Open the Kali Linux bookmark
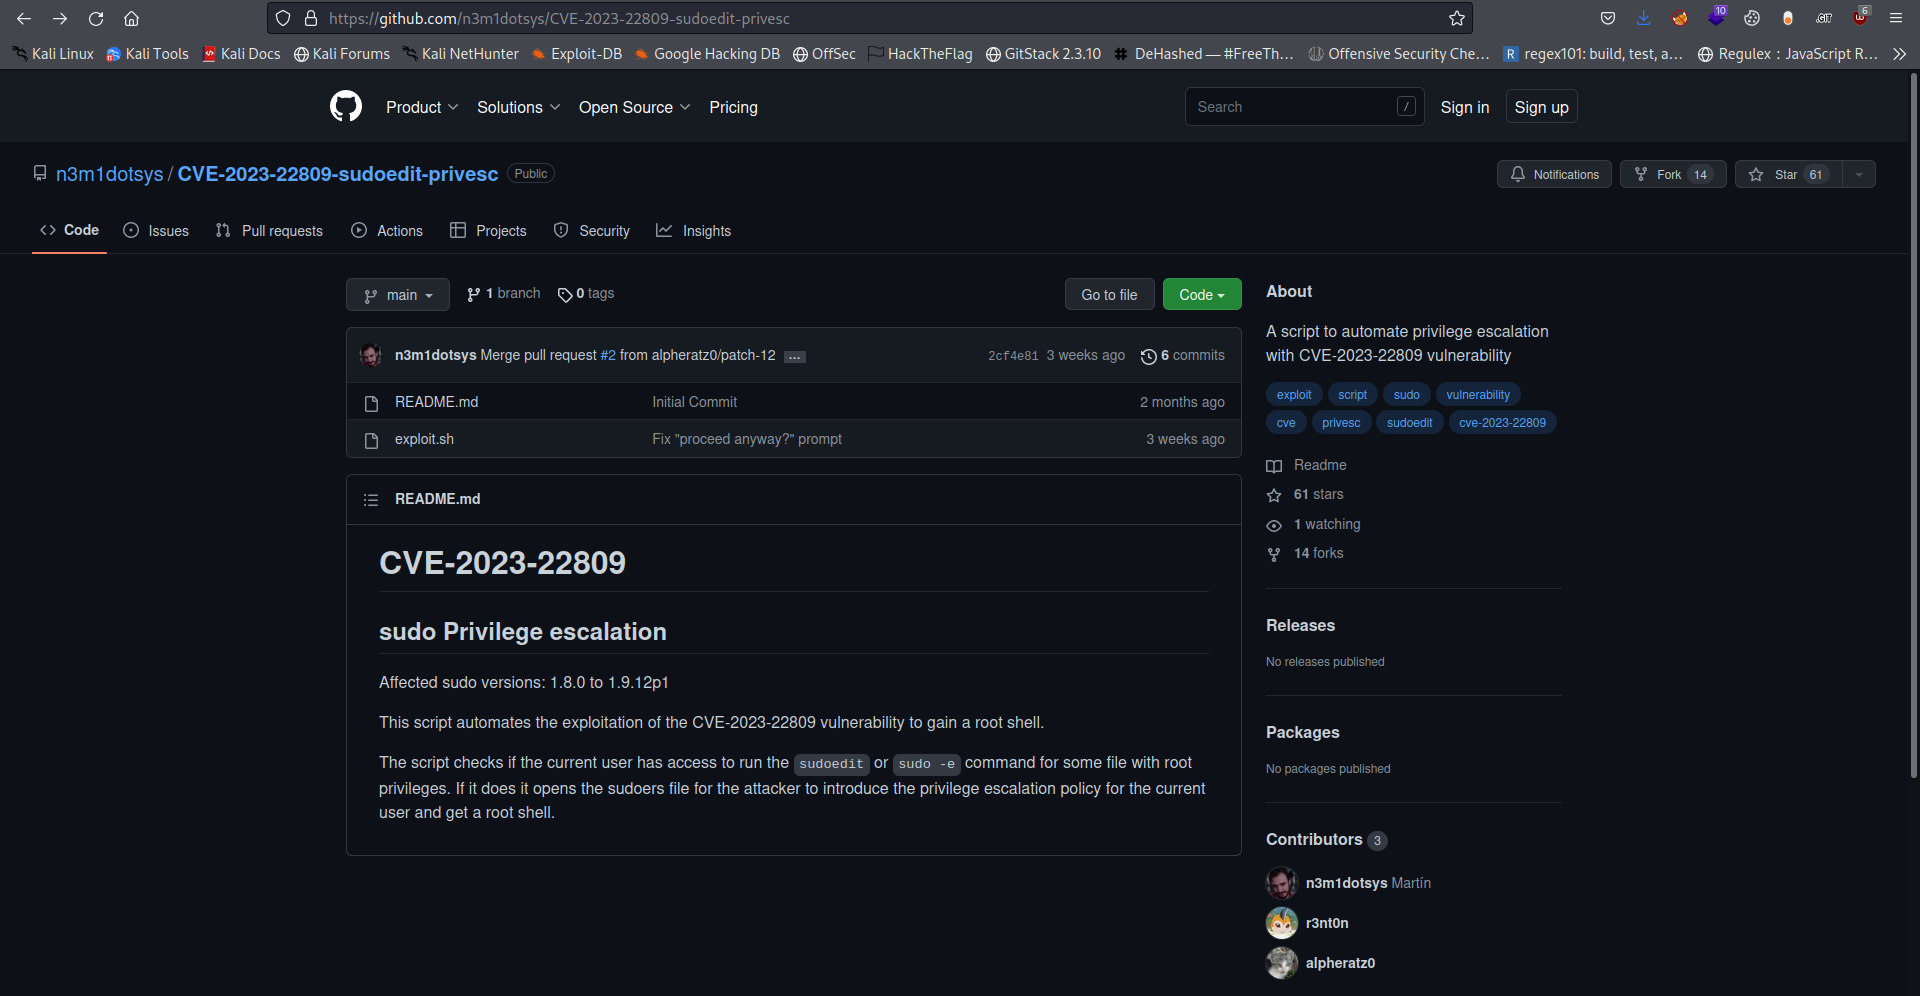Image resolution: width=1920 pixels, height=996 pixels. click(x=53, y=54)
